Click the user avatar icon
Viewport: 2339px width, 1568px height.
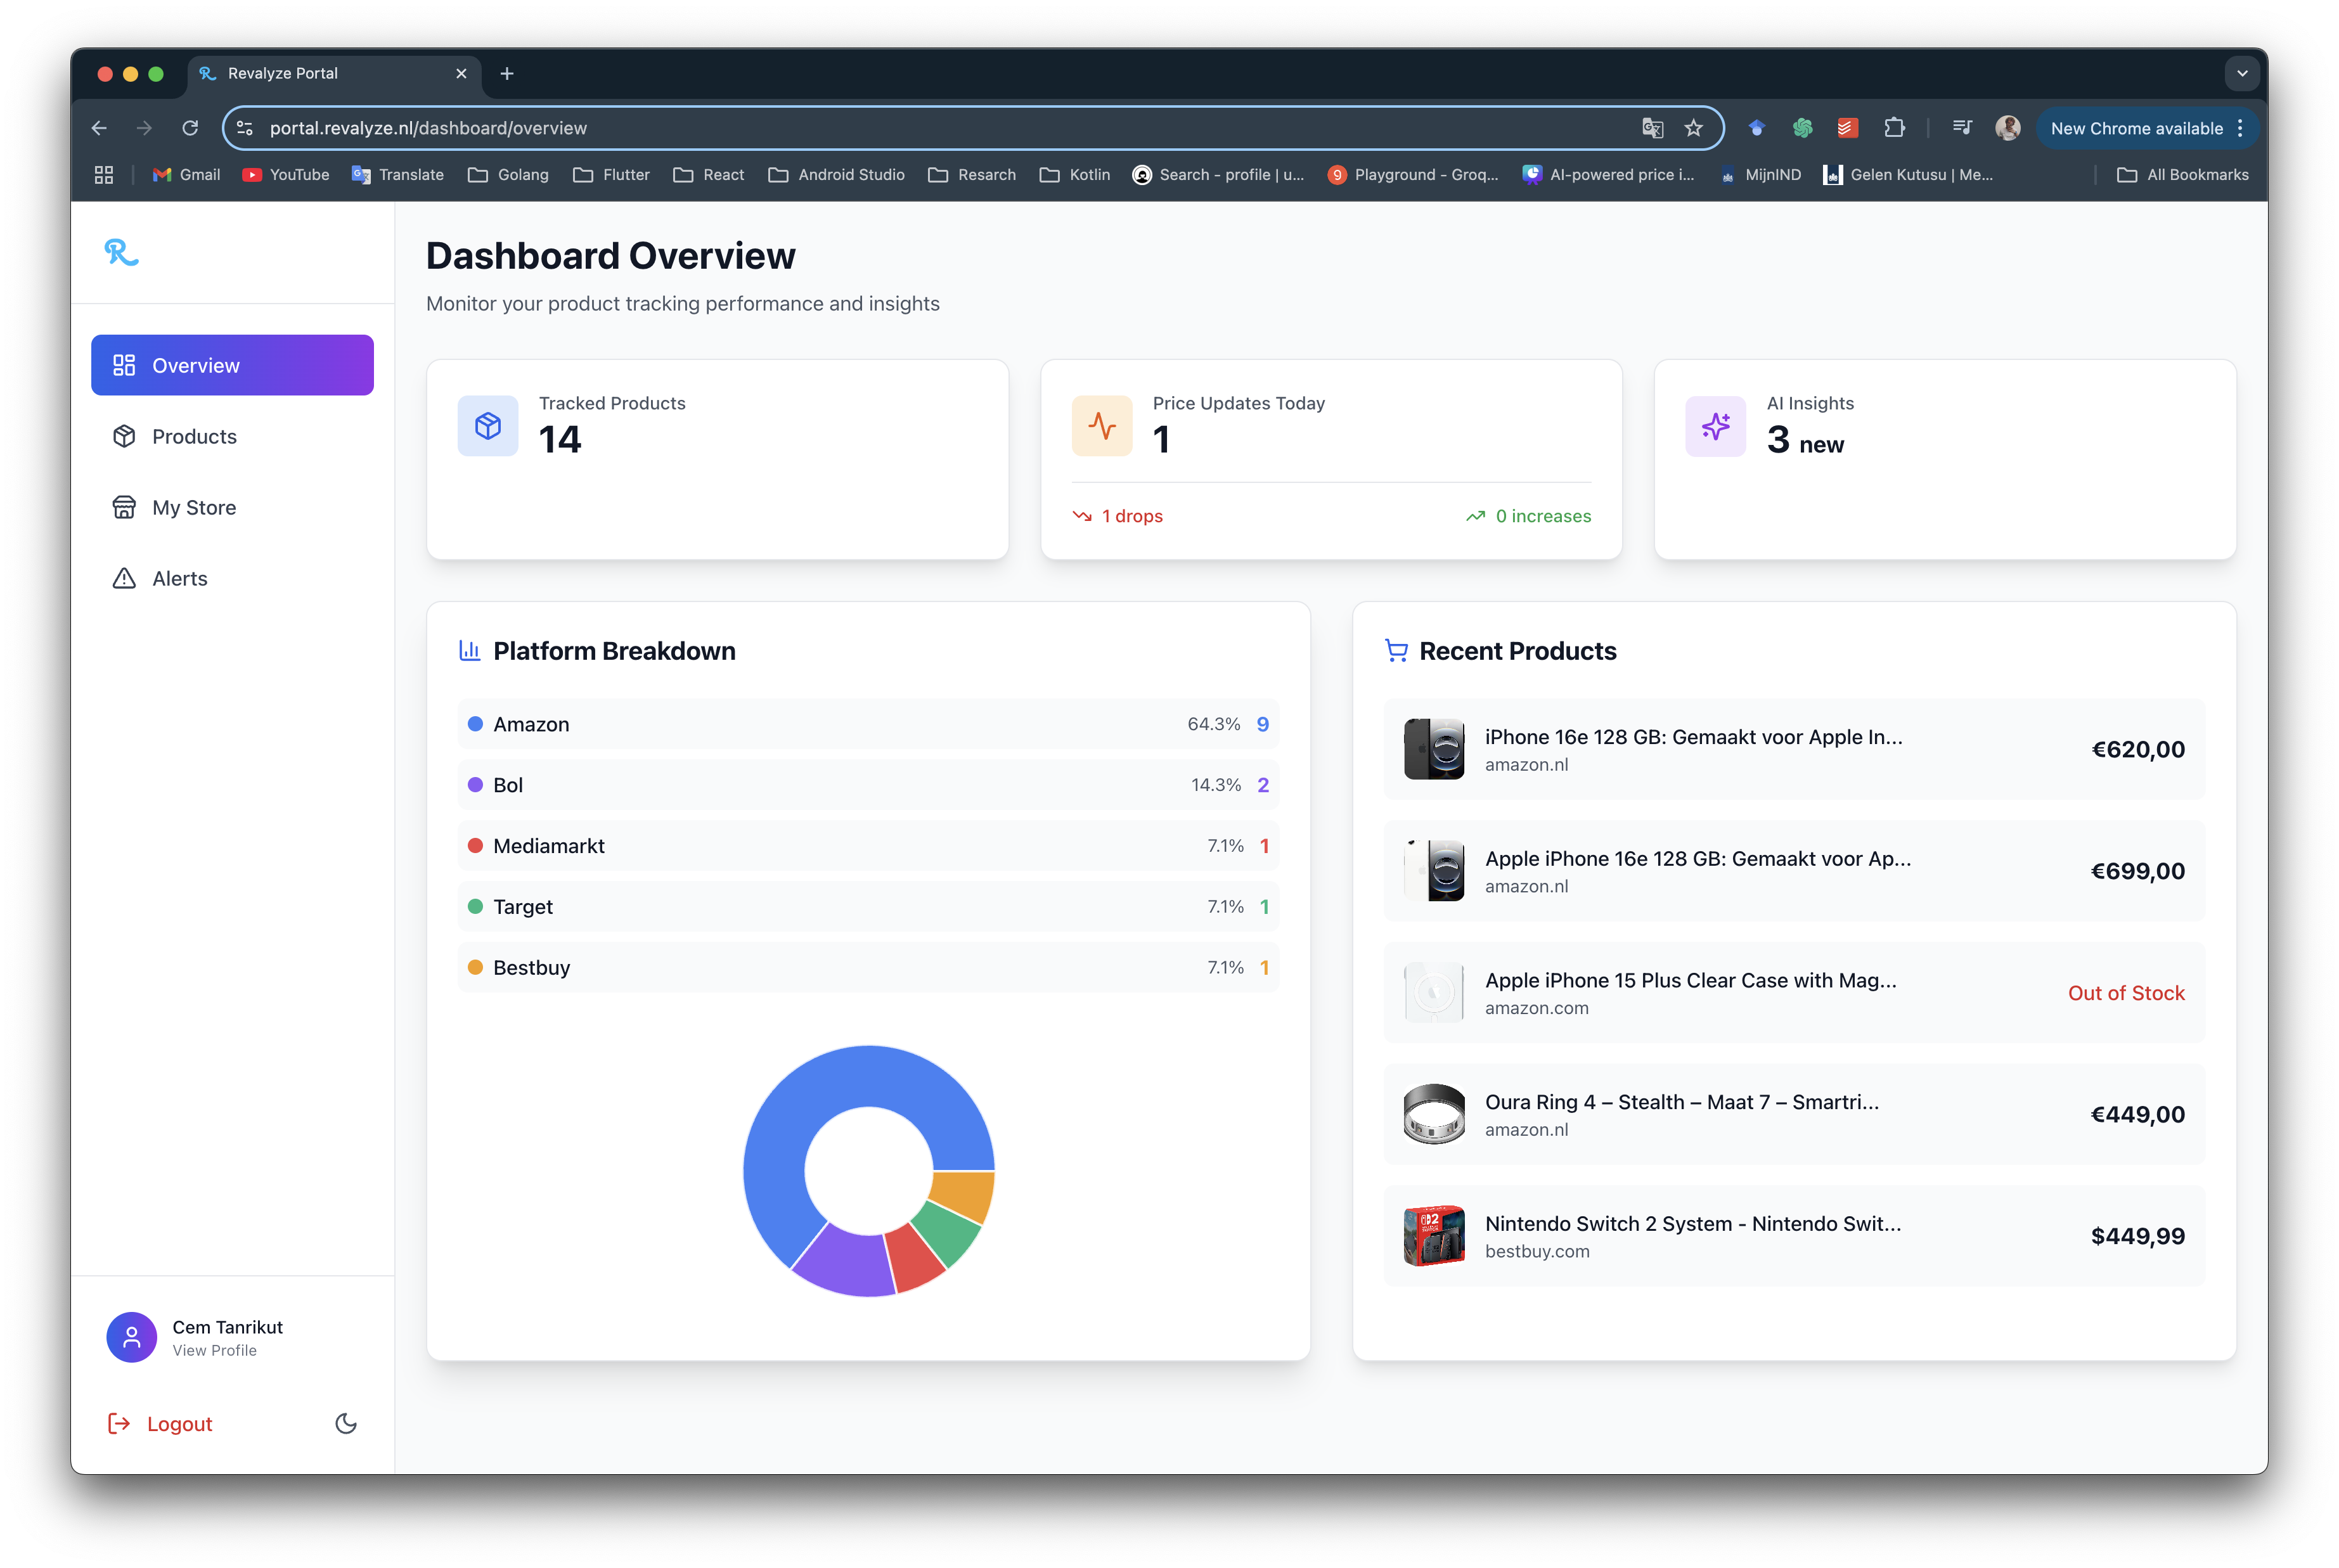pyautogui.click(x=132, y=1337)
